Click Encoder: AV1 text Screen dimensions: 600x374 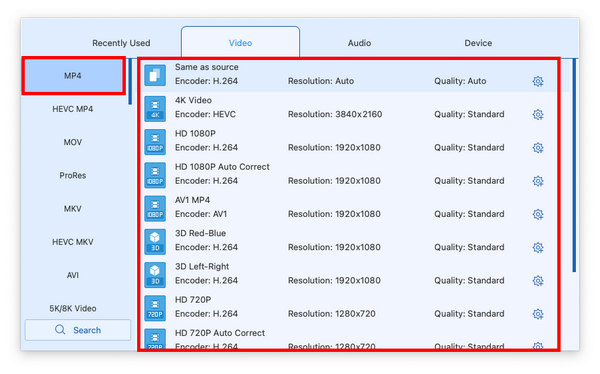click(x=201, y=214)
